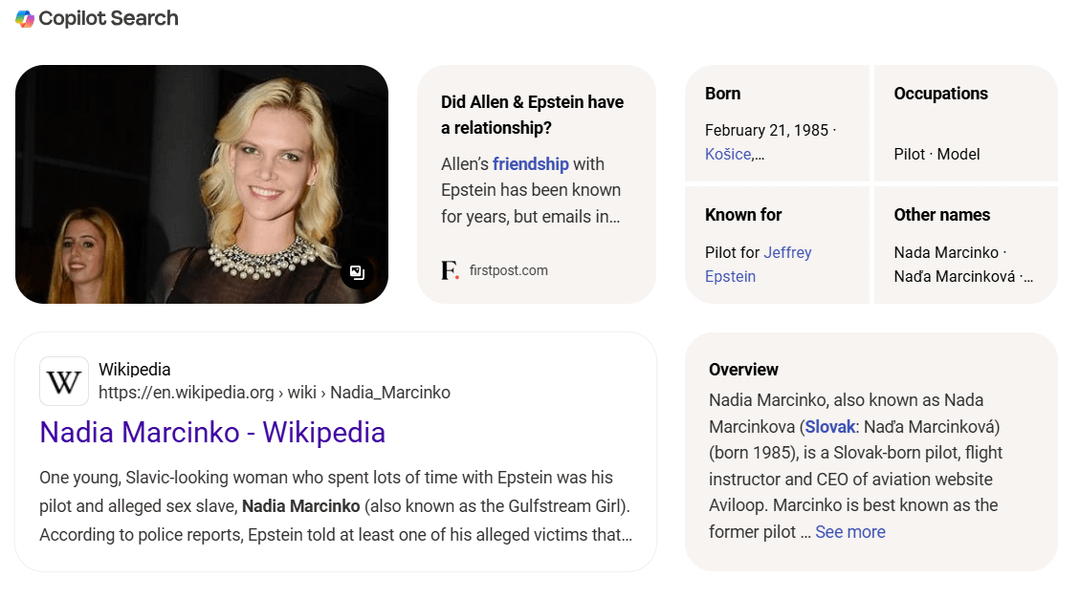Image resolution: width=1080 pixels, height=598 pixels.
Task: Click the Wikipedia W favicon
Action: click(x=64, y=381)
